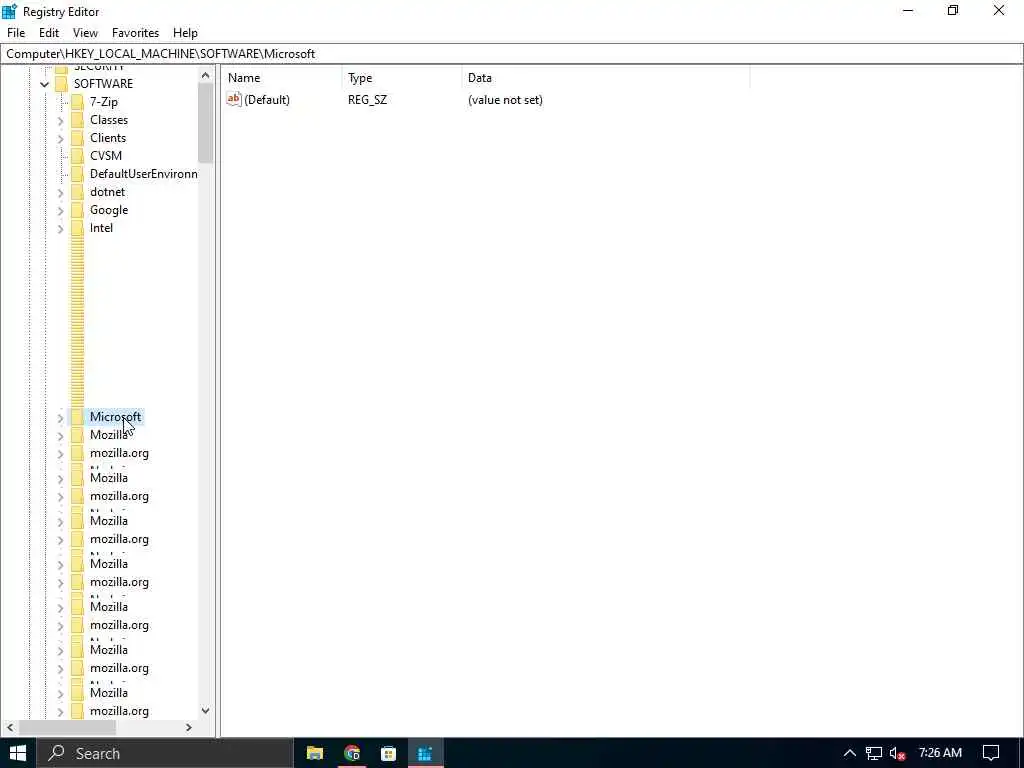Open the Favorites menu
Viewport: 1024px width, 768px height.
point(135,33)
